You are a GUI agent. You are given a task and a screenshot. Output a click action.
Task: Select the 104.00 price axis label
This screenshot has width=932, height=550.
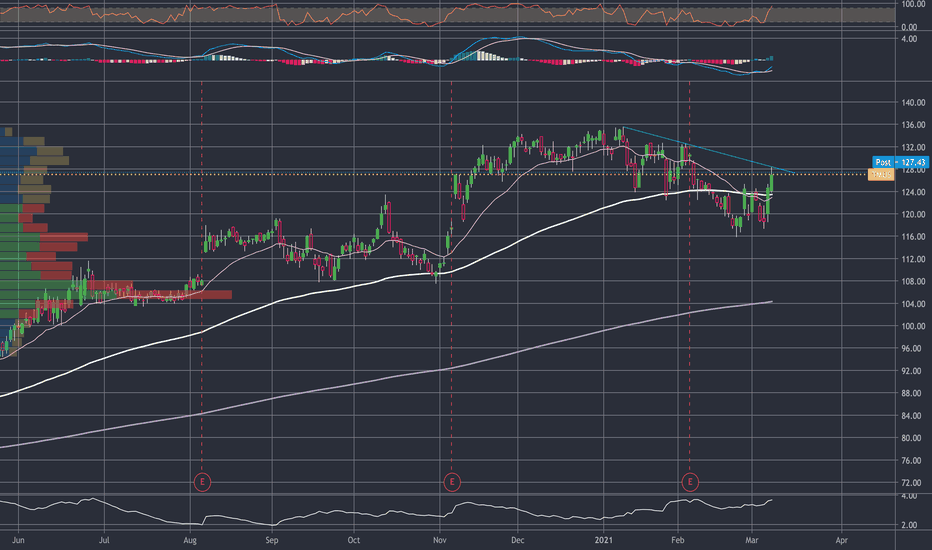coord(913,304)
